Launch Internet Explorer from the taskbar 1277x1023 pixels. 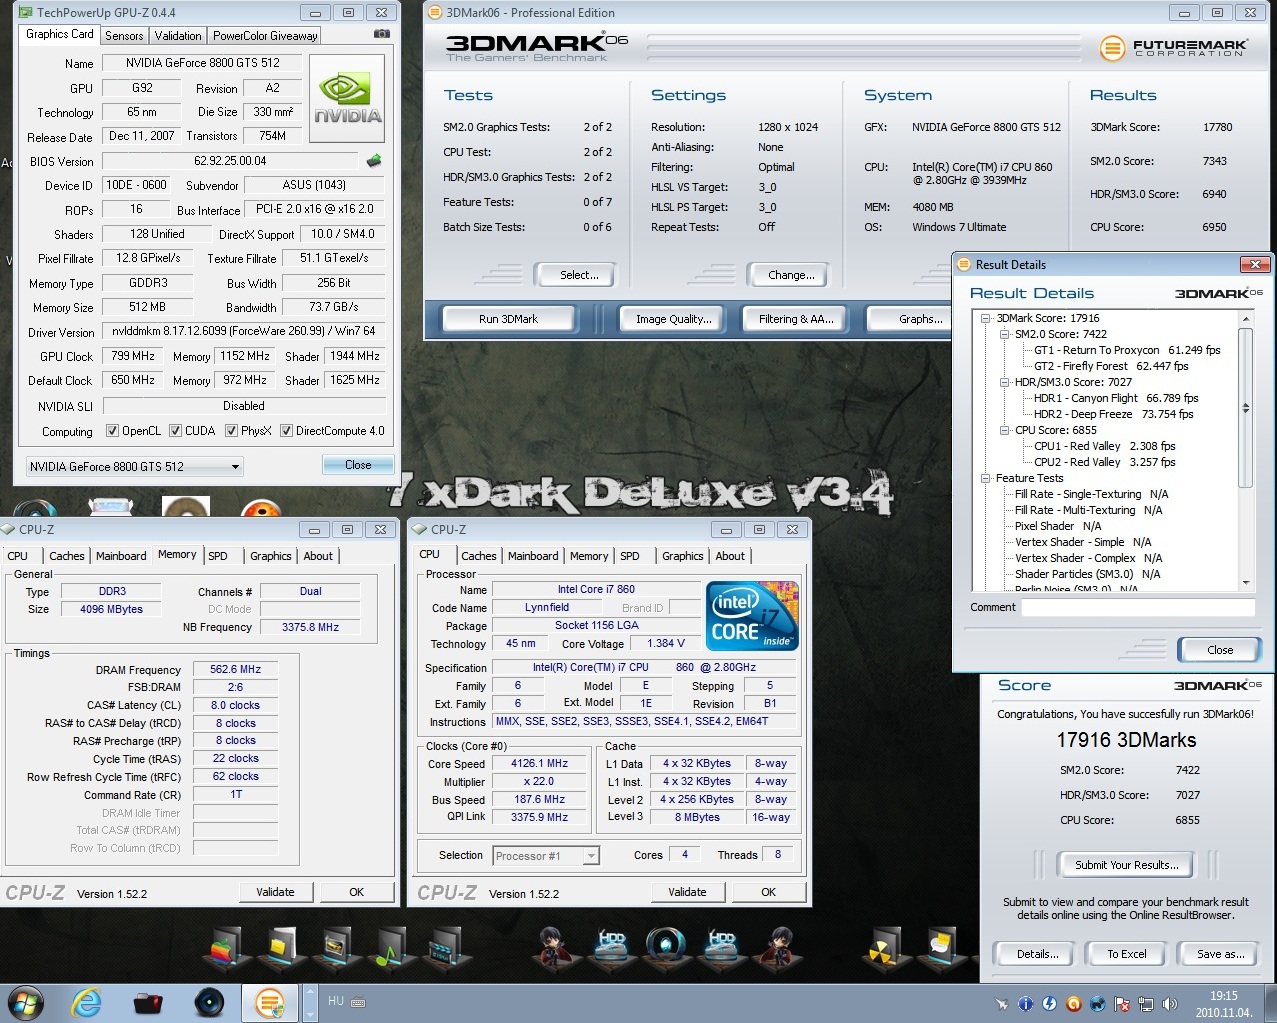click(x=87, y=1002)
